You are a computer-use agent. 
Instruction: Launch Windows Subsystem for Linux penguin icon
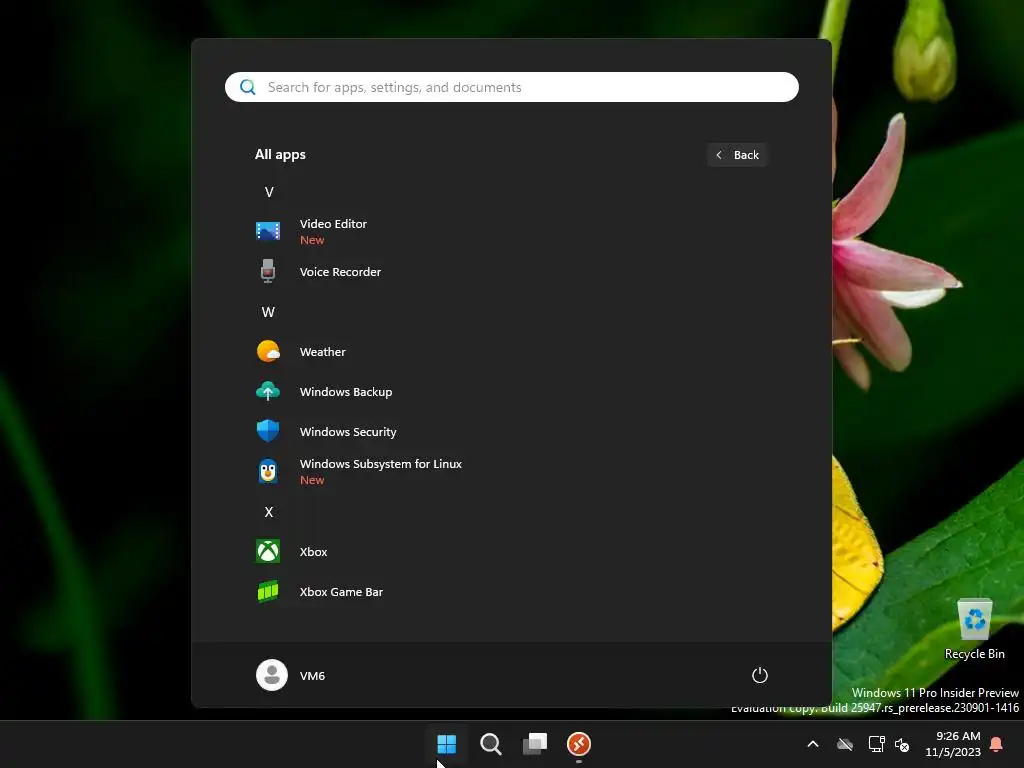tap(268, 471)
